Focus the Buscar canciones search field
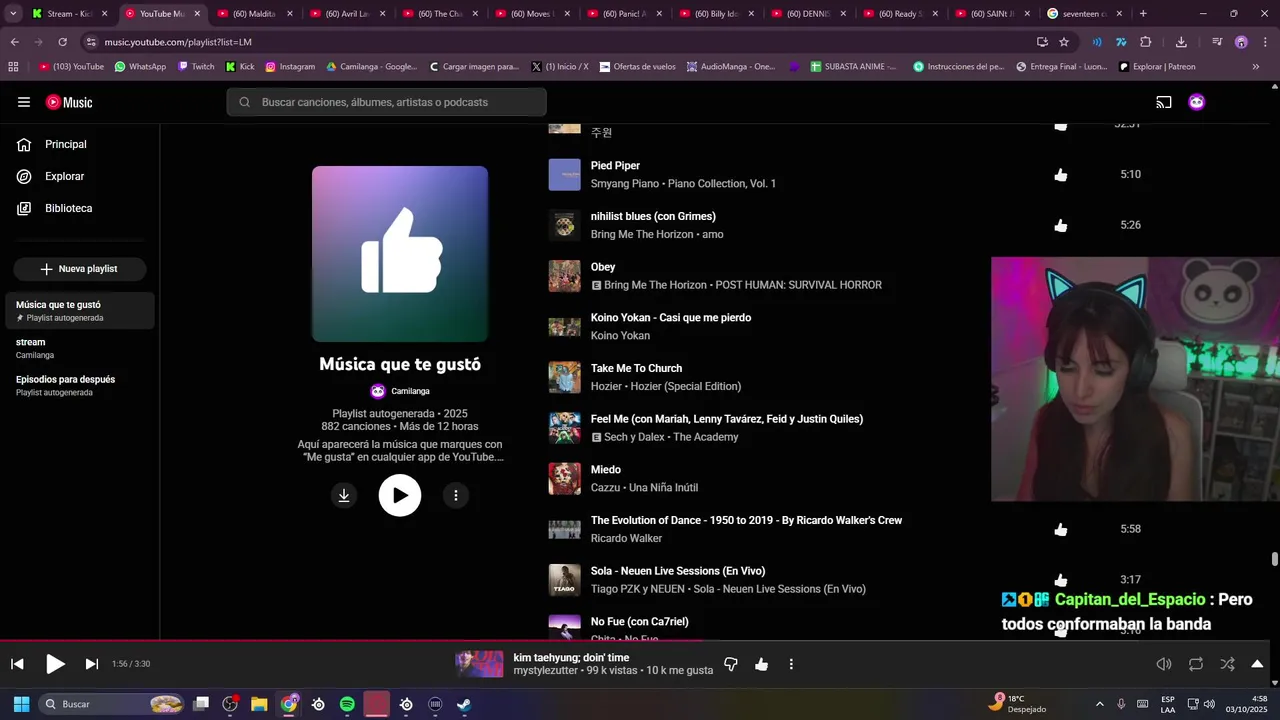The image size is (1280, 720). point(386,102)
